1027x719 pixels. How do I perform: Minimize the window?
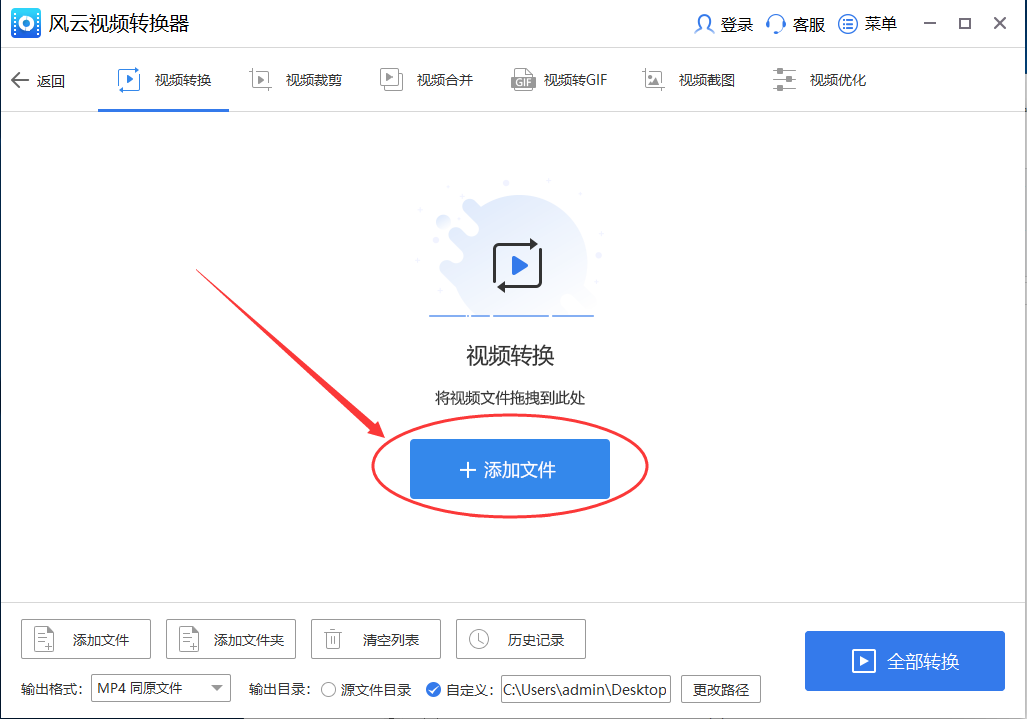(x=929, y=24)
